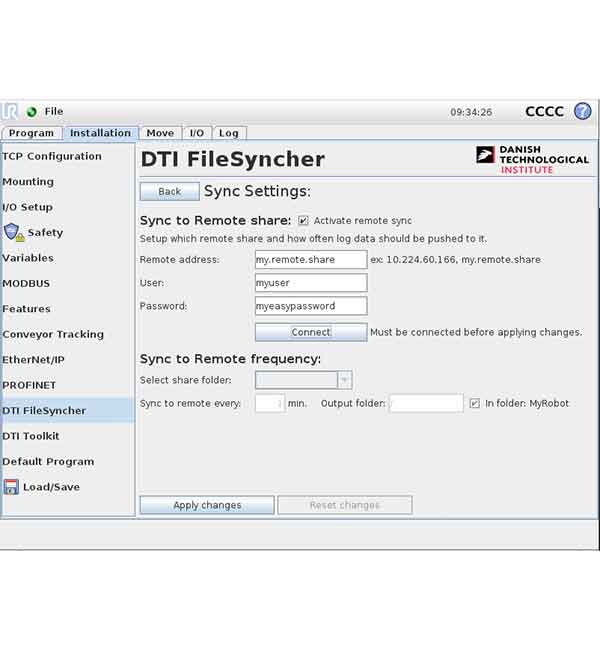Click the example address hint text

click(455, 260)
